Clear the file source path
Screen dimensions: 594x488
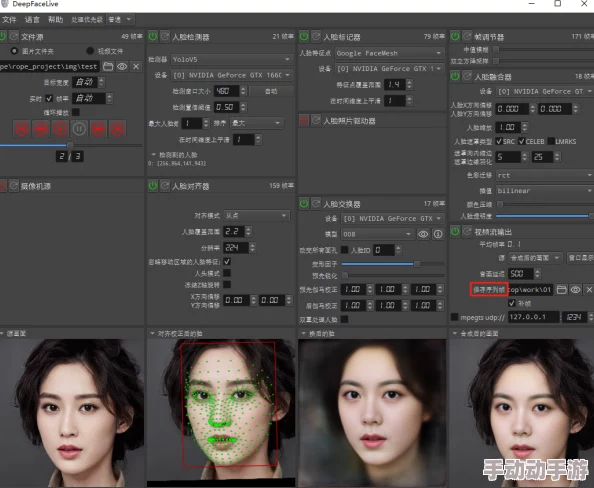(x=136, y=67)
